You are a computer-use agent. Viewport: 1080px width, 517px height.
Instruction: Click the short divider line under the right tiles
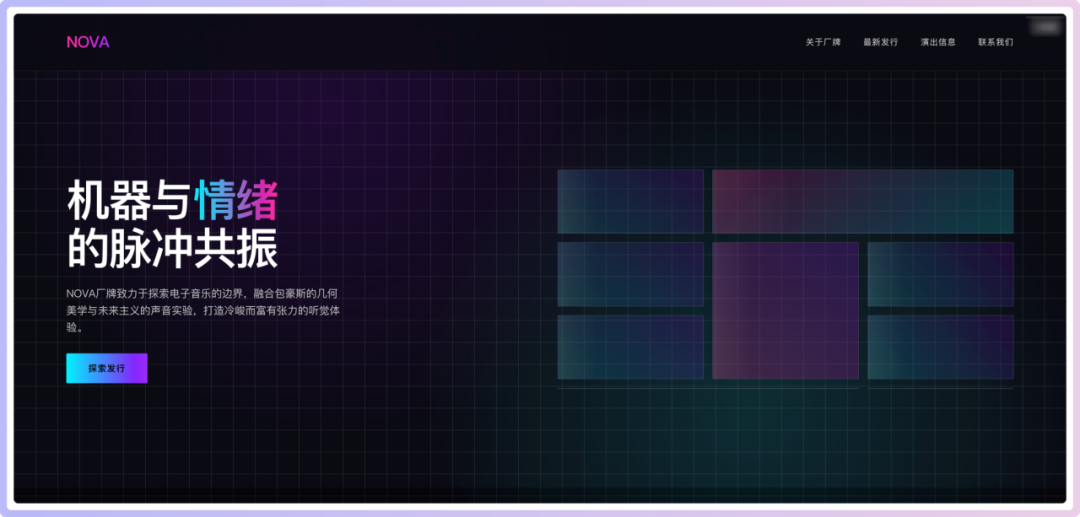pyautogui.click(x=940, y=388)
